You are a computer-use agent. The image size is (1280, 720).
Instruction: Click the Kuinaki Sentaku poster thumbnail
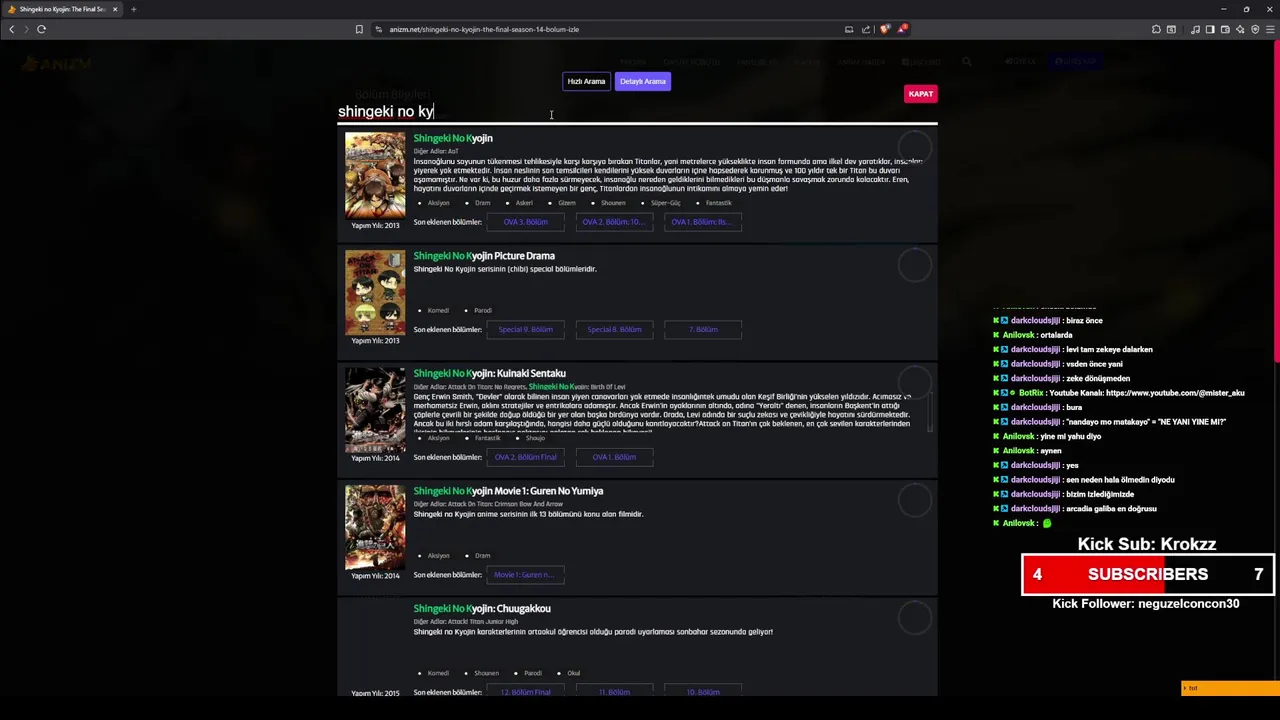[x=375, y=410]
